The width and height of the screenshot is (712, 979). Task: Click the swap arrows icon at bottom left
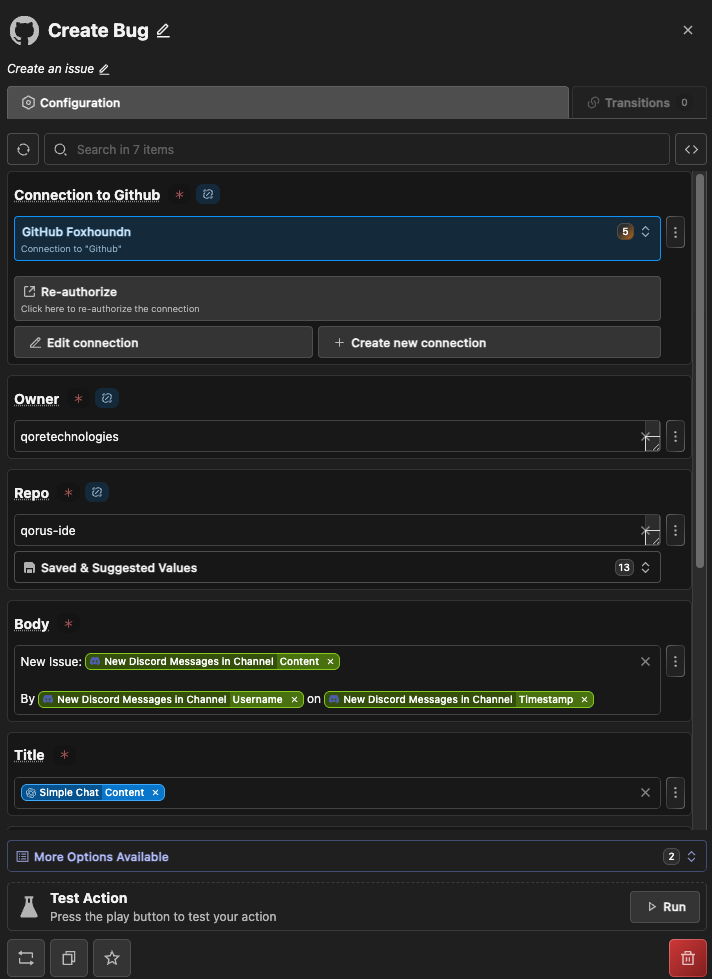(x=25, y=958)
